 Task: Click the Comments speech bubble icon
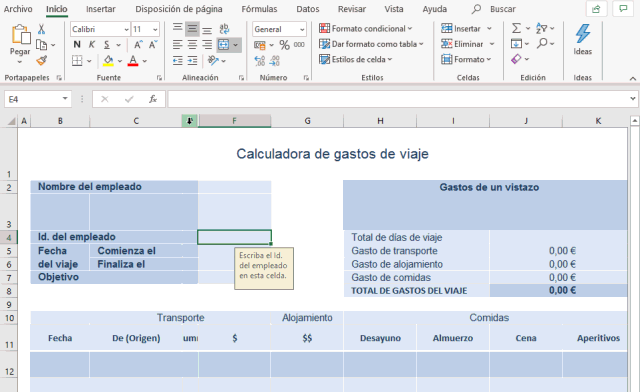coord(623,9)
